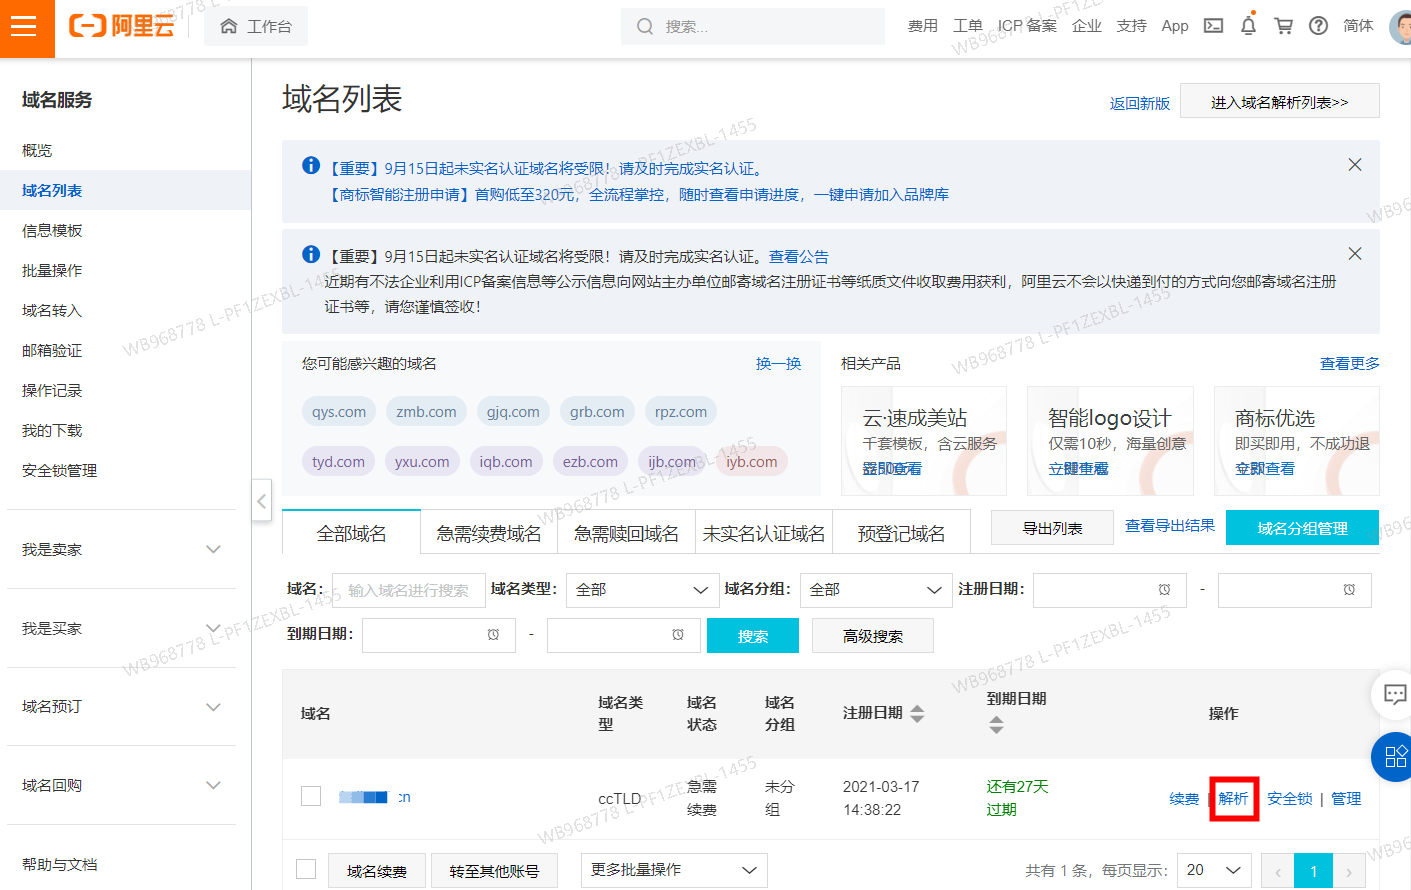Screen dimensions: 1411x890
Task: Open 邮箱验证 in sidebar
Action: 52,350
